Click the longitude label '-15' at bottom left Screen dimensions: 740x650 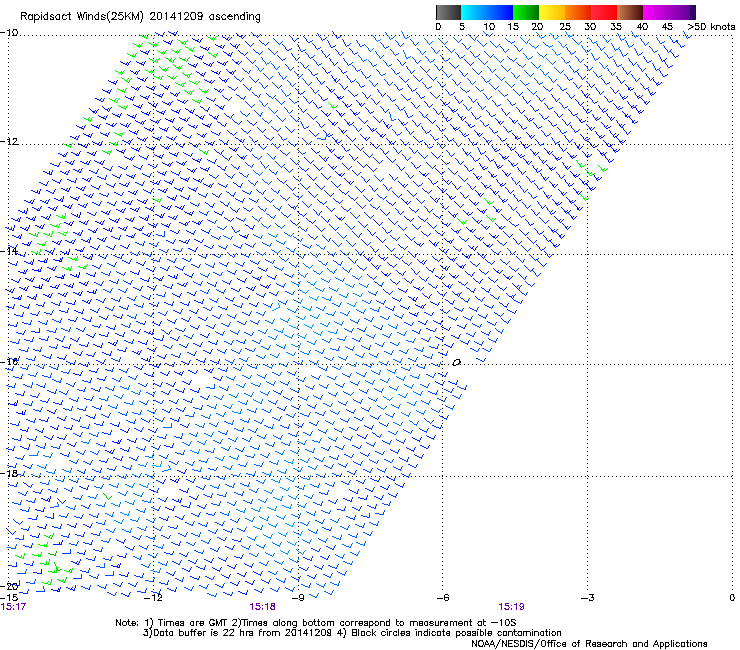click(x=9, y=597)
